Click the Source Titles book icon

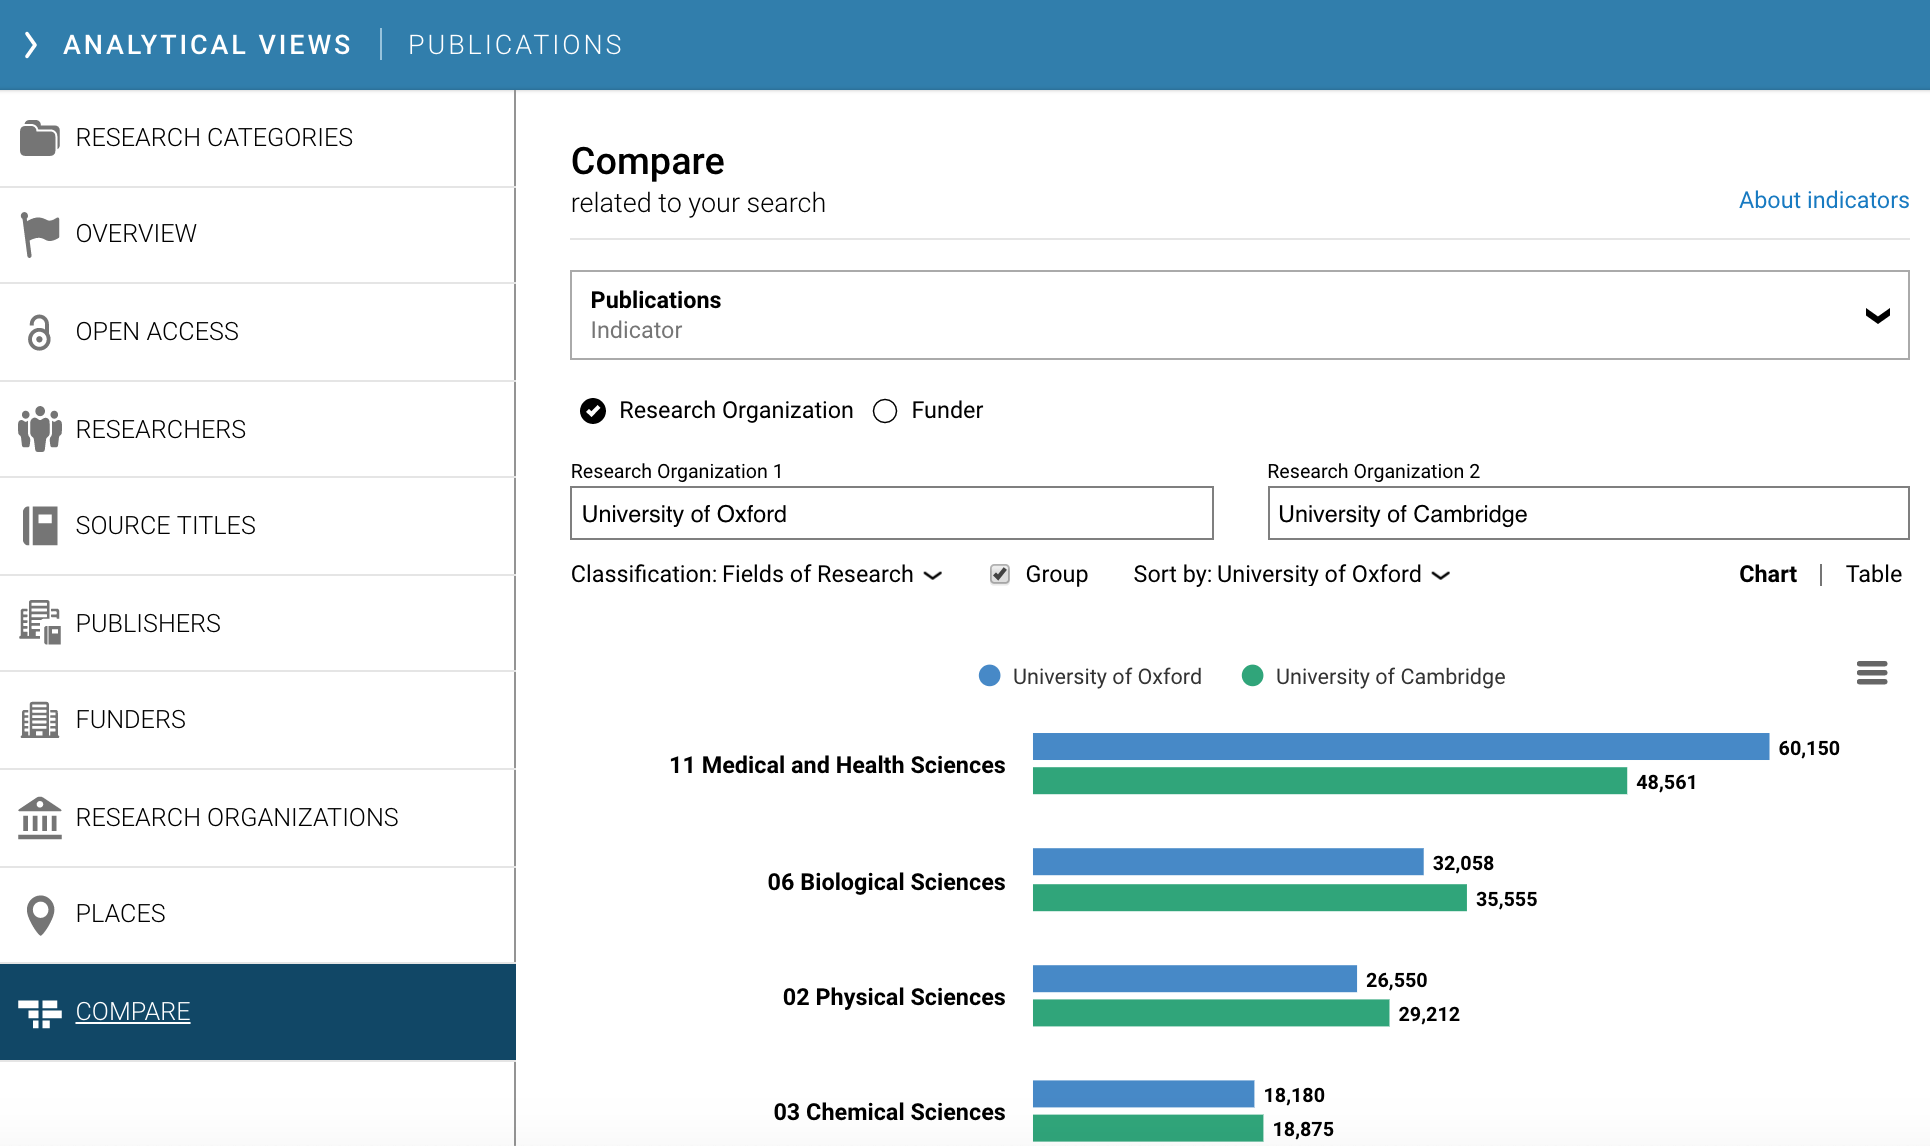(x=40, y=526)
